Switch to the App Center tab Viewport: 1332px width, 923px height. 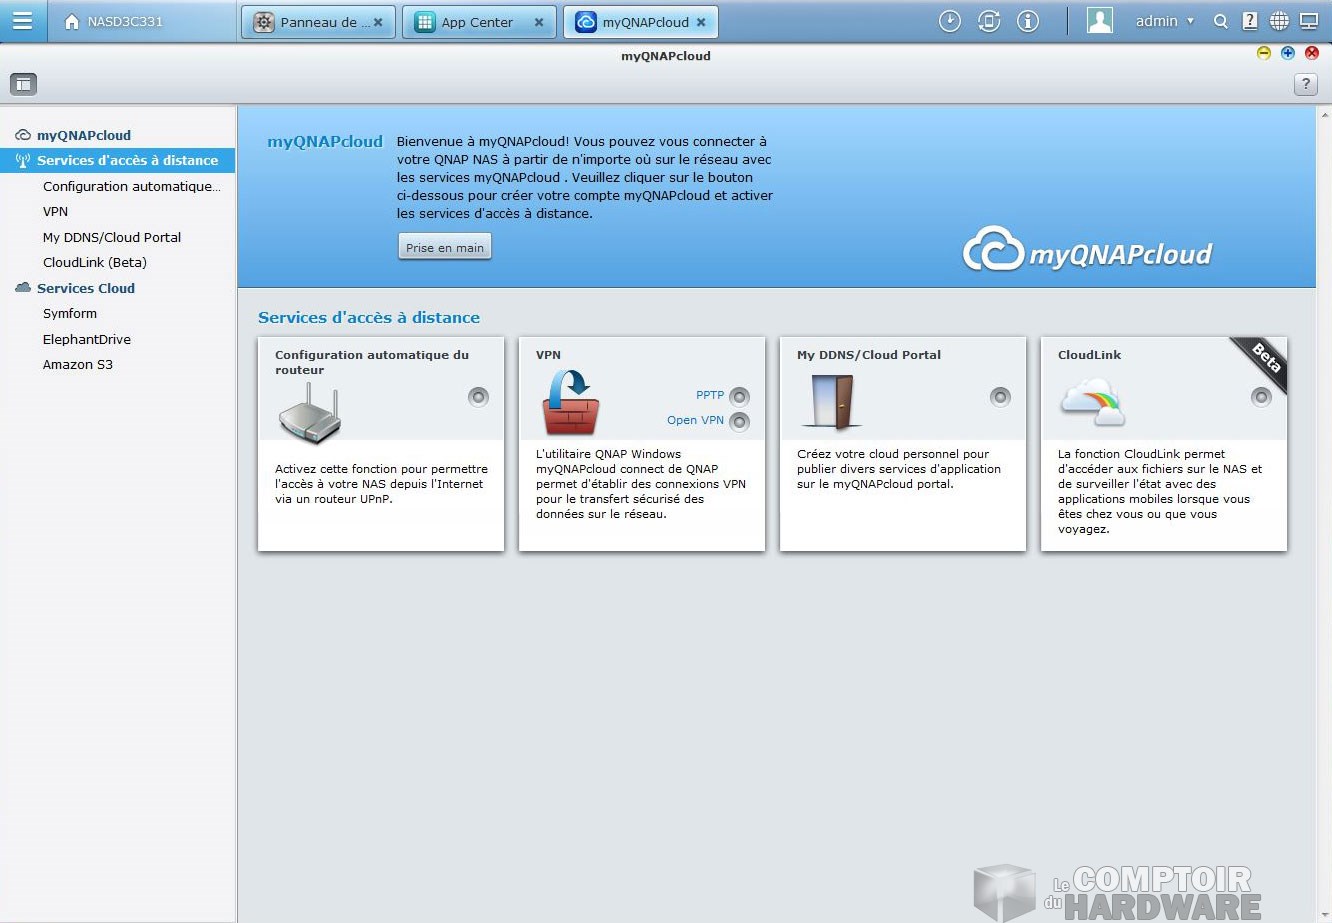tap(476, 22)
